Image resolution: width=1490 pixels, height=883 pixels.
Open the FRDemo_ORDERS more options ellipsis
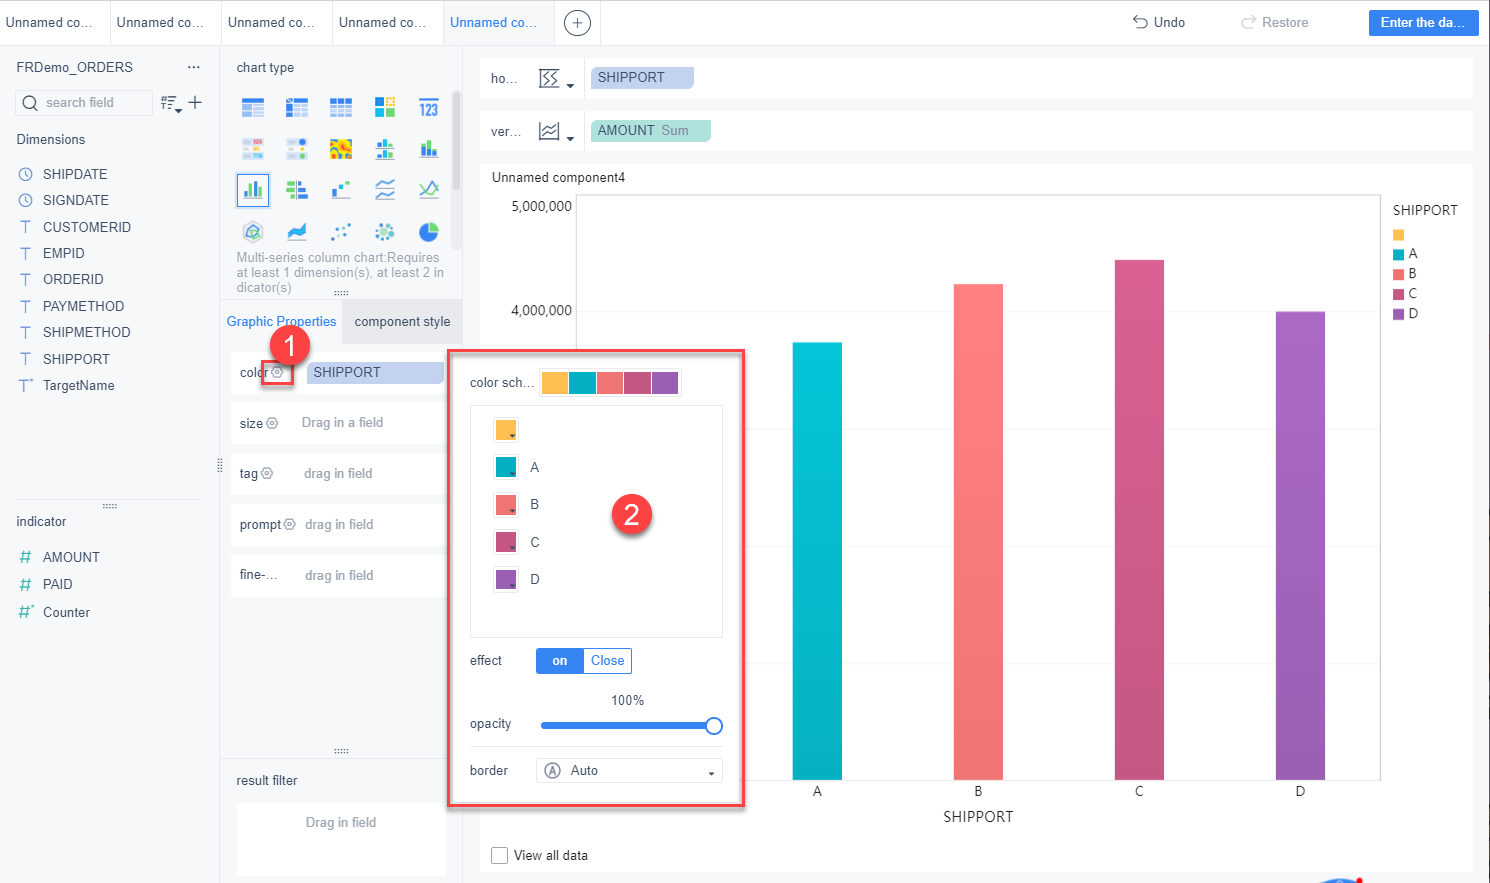(194, 67)
